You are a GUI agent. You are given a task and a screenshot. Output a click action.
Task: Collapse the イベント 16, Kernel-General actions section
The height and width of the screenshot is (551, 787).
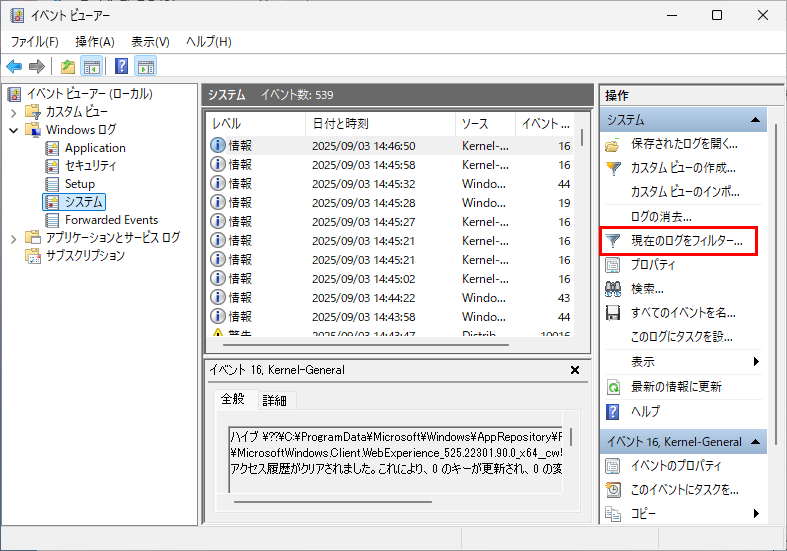click(x=755, y=442)
